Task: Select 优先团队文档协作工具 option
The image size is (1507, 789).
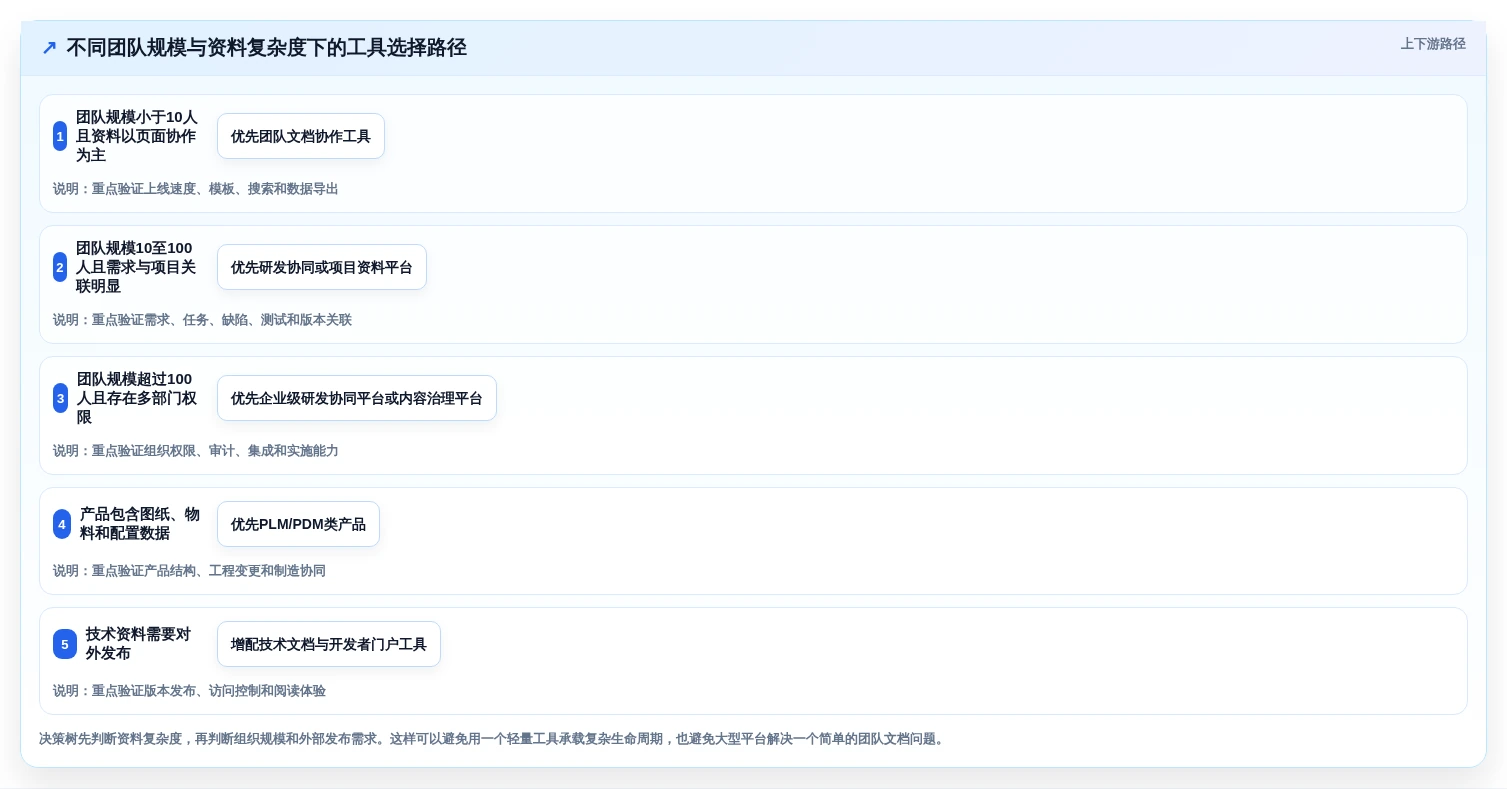Action: (x=301, y=136)
